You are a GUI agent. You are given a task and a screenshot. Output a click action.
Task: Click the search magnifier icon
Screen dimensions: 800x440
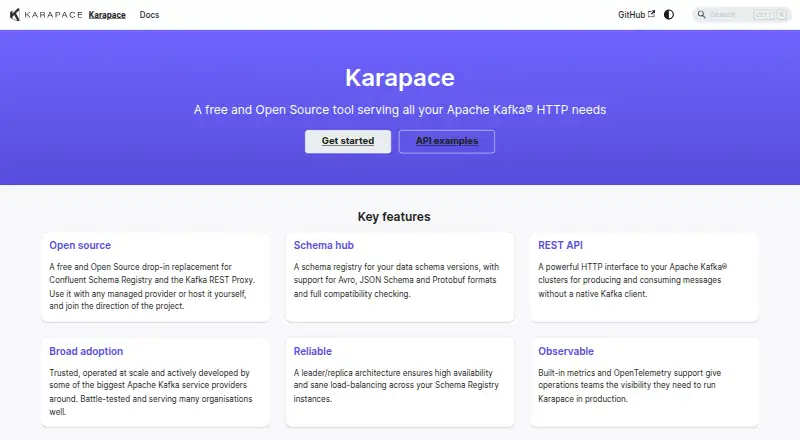click(x=702, y=15)
